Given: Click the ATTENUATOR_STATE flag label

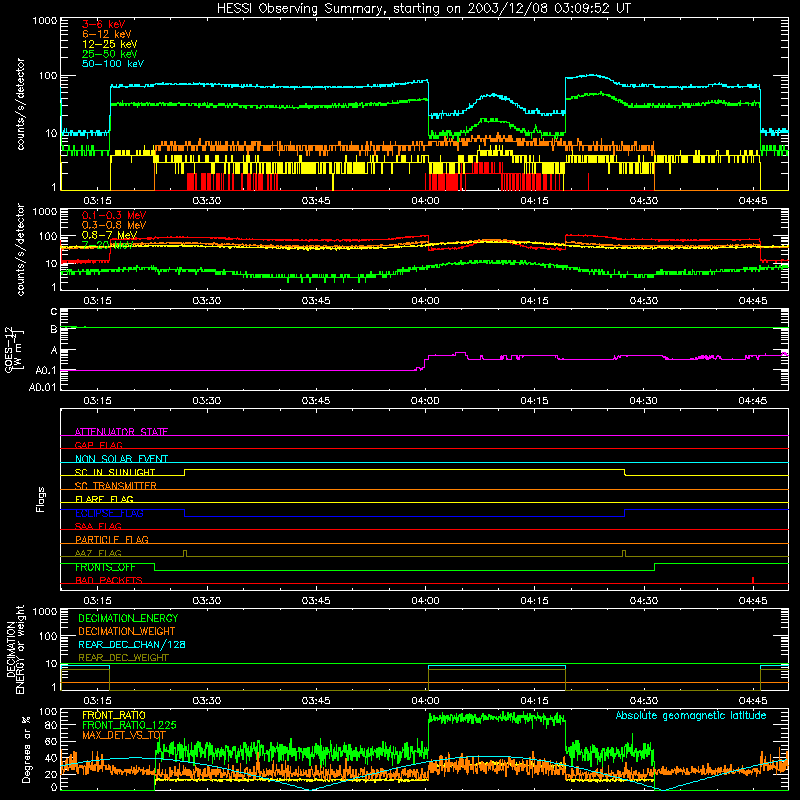Looking at the screenshot, I should pos(121,432).
